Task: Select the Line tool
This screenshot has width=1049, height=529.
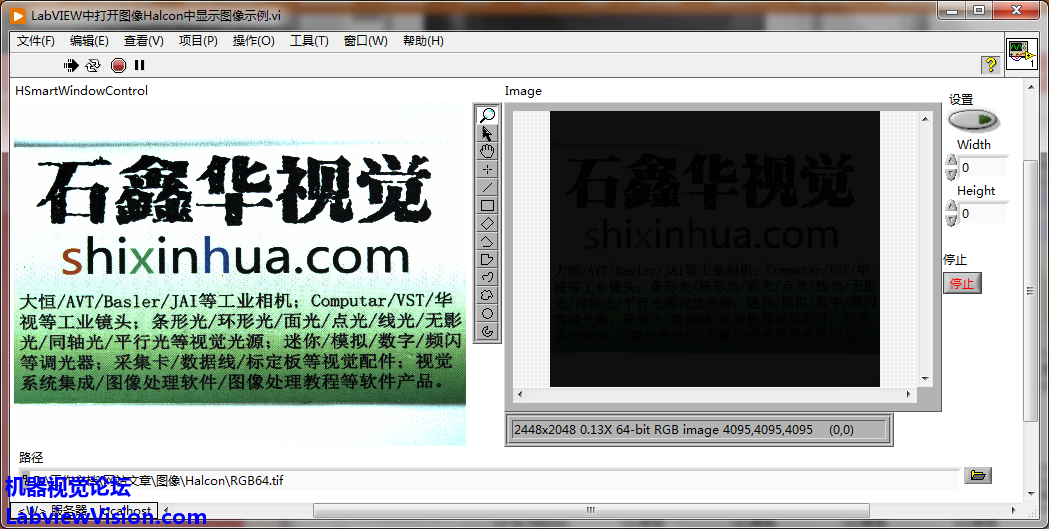Action: coord(487,187)
